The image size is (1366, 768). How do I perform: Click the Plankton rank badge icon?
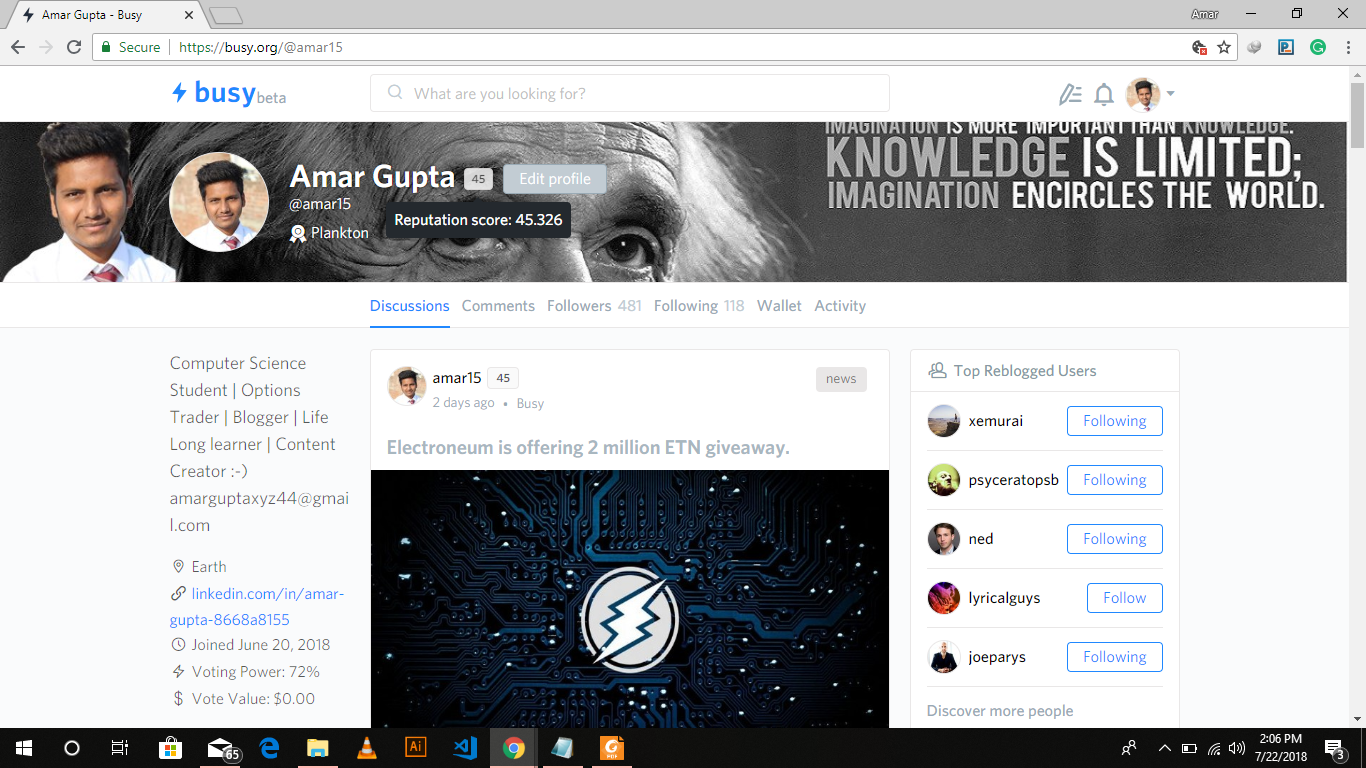pyautogui.click(x=298, y=233)
